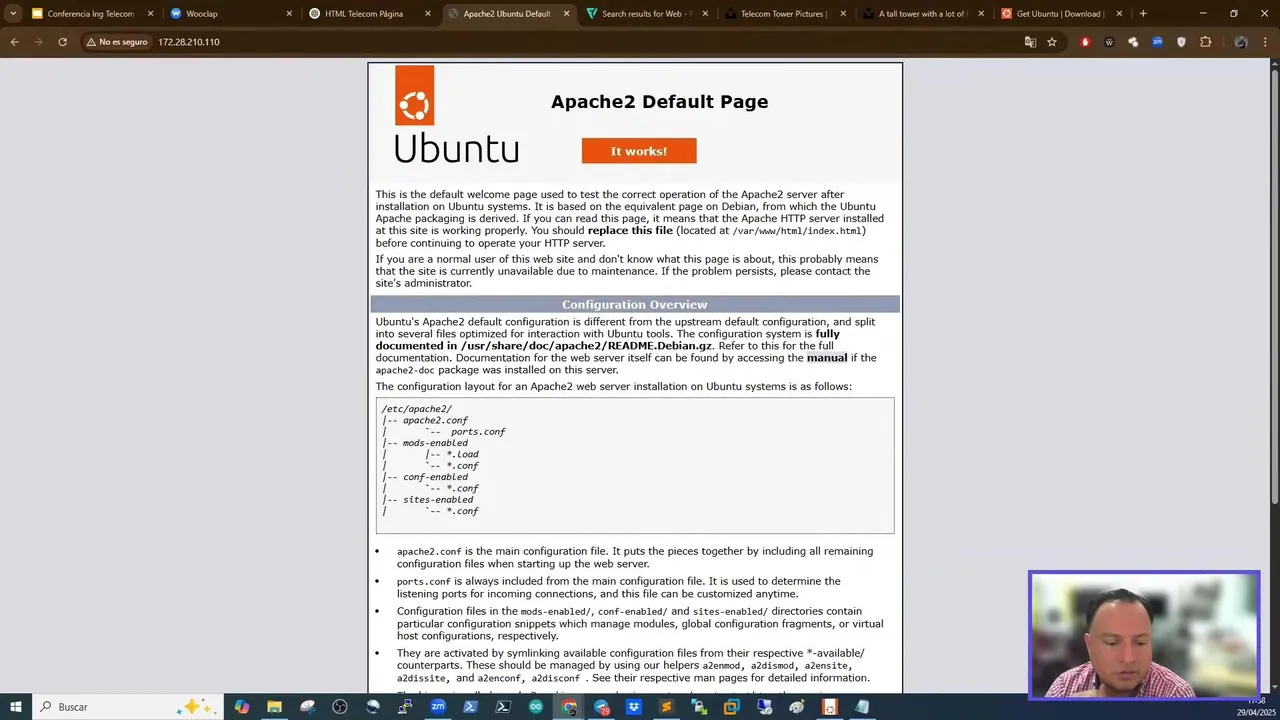Open Zoom from the taskbar
Image resolution: width=1280 pixels, height=720 pixels.
click(x=438, y=707)
